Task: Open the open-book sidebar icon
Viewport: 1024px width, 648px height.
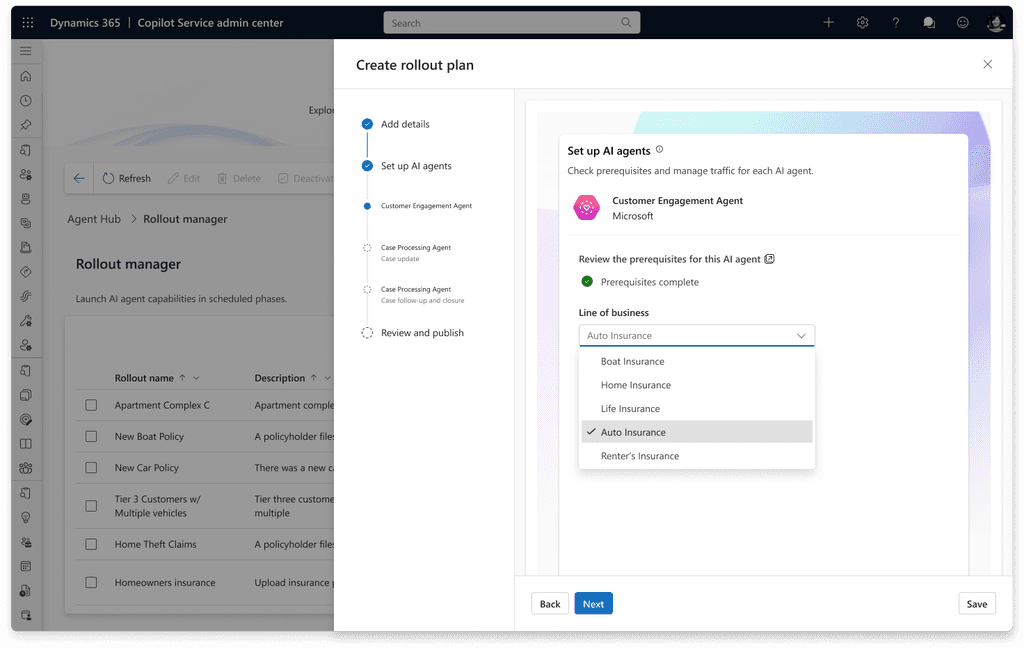Action: point(26,444)
